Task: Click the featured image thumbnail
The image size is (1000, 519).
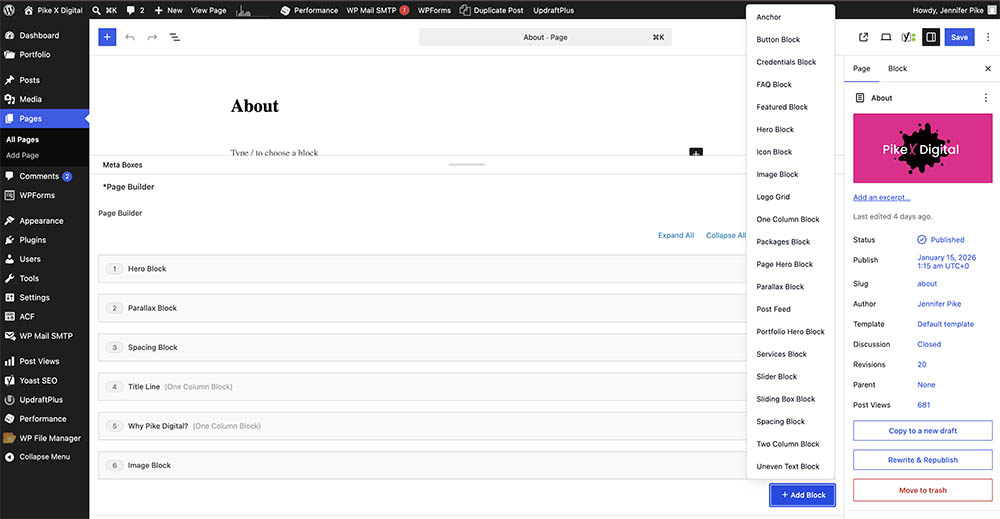Action: pos(922,148)
